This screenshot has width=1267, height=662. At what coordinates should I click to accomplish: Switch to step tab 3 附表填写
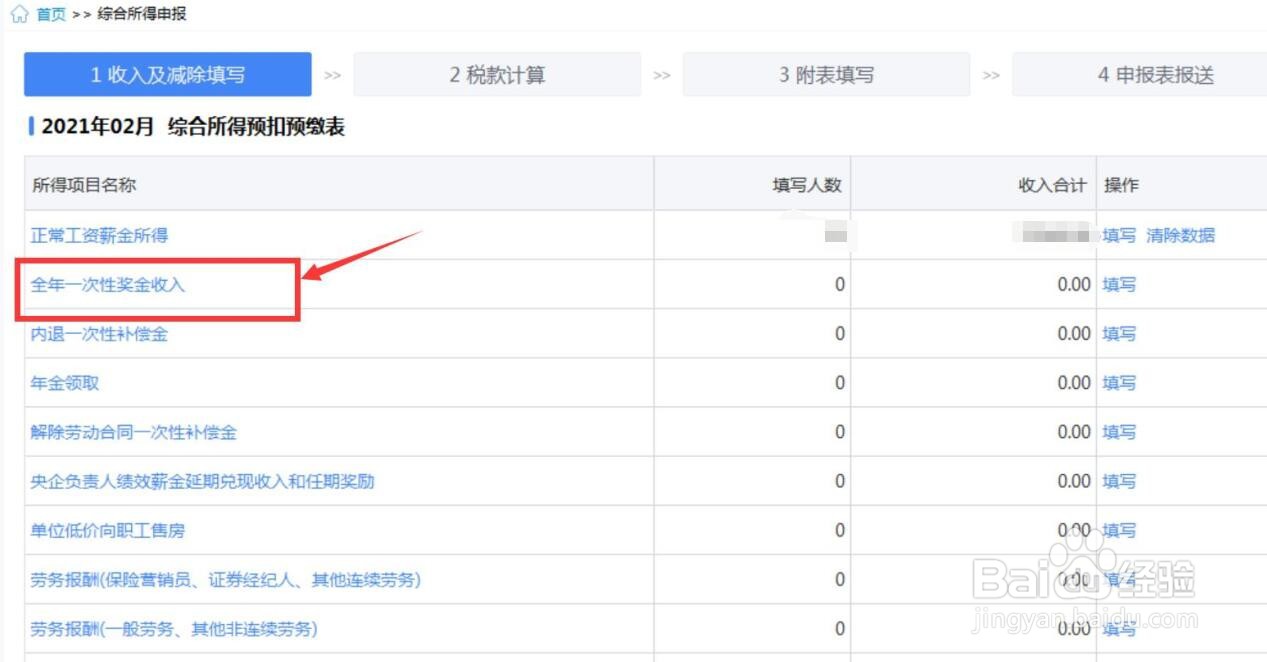[826, 75]
